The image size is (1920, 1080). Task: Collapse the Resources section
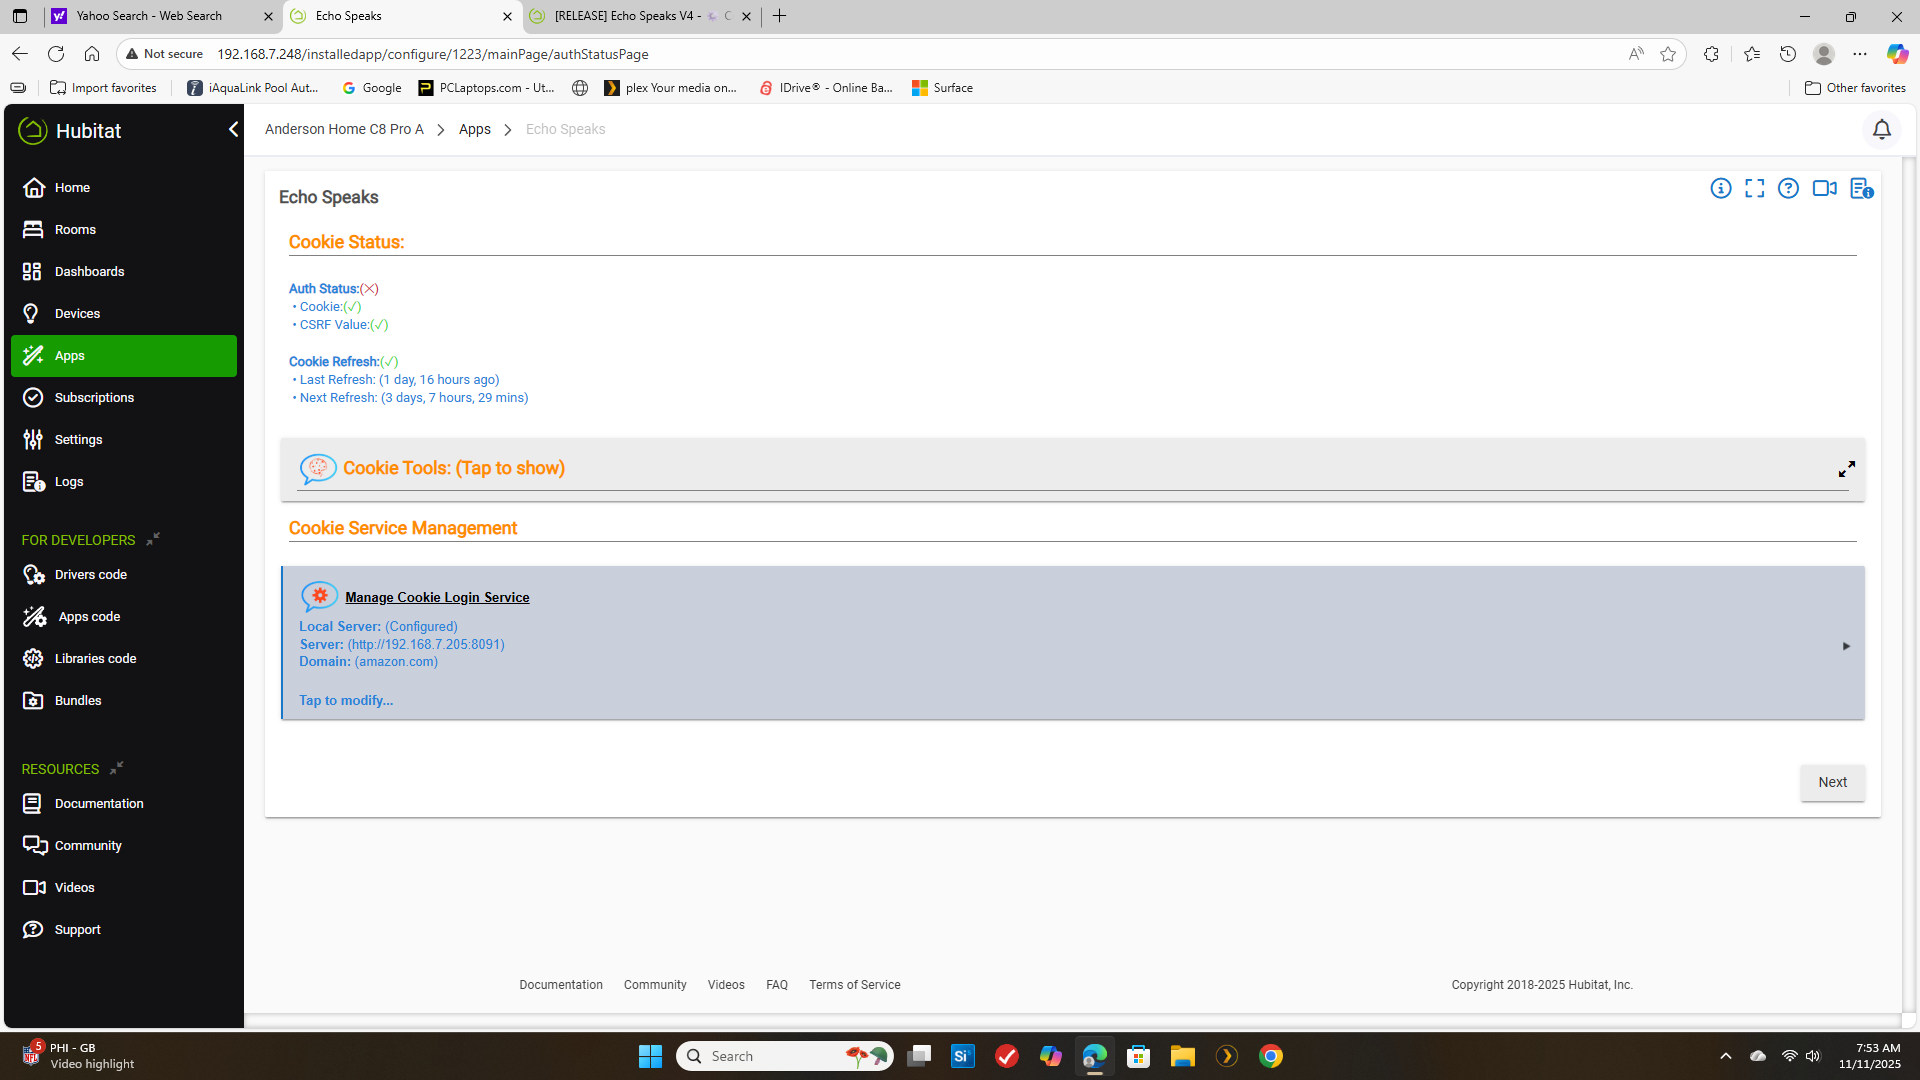click(x=117, y=769)
